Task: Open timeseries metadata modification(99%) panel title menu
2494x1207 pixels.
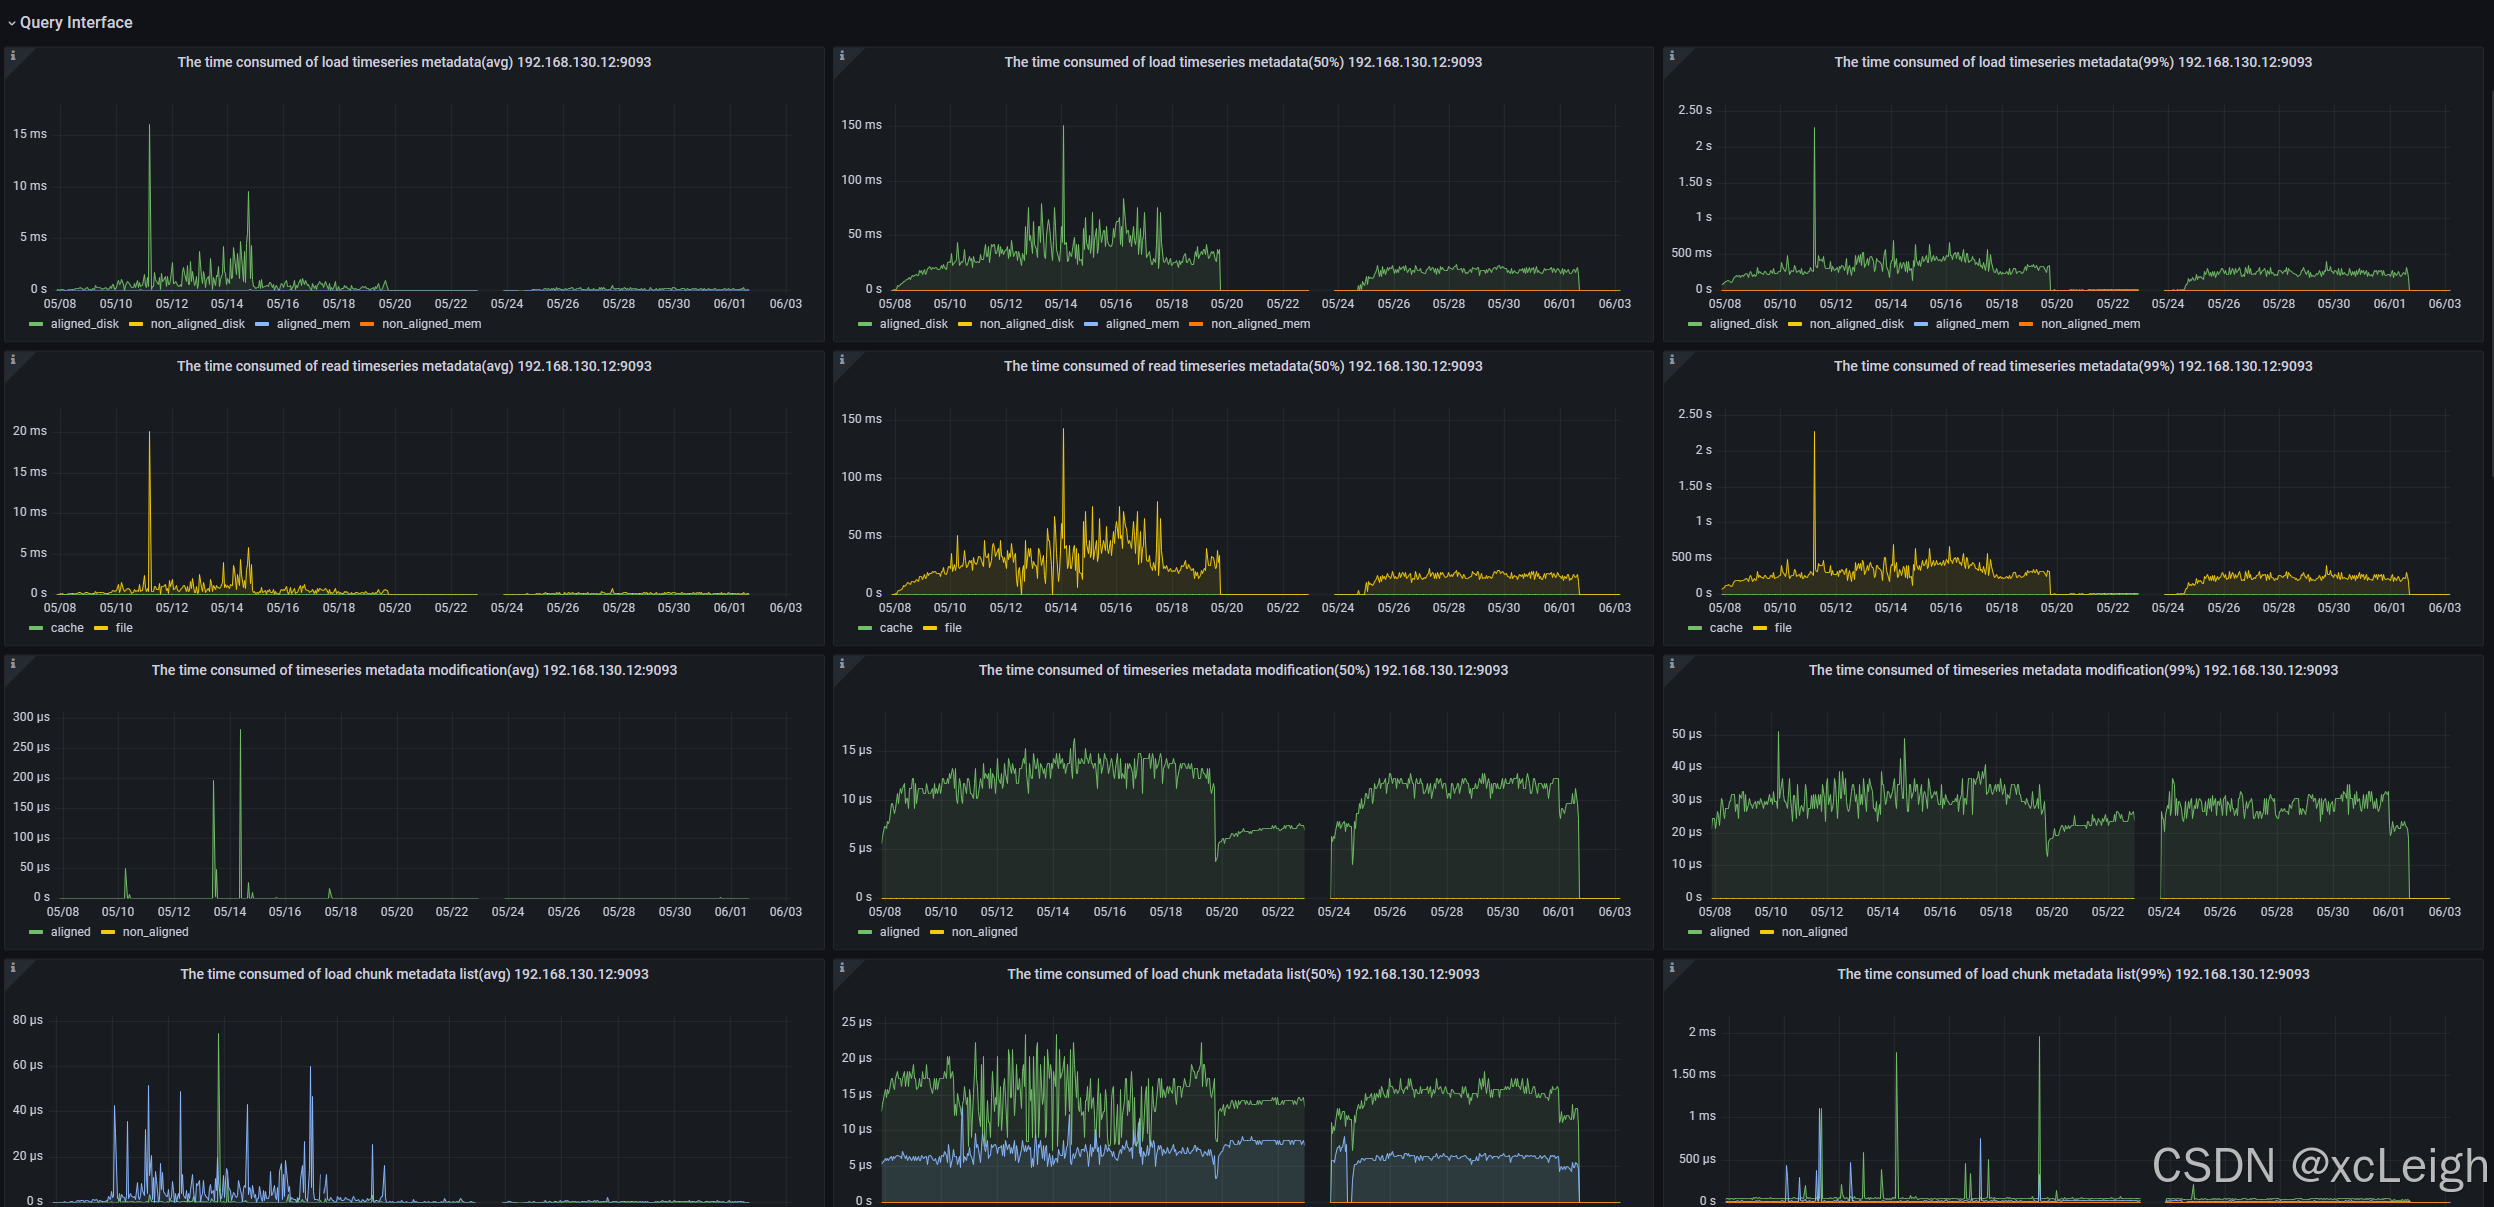Action: coord(2073,670)
